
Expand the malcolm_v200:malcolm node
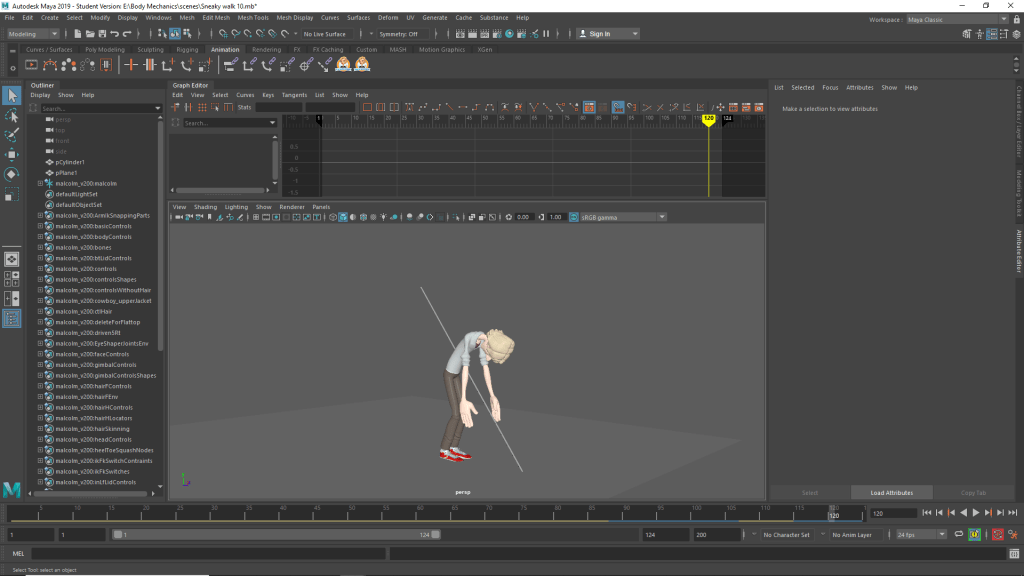40,183
